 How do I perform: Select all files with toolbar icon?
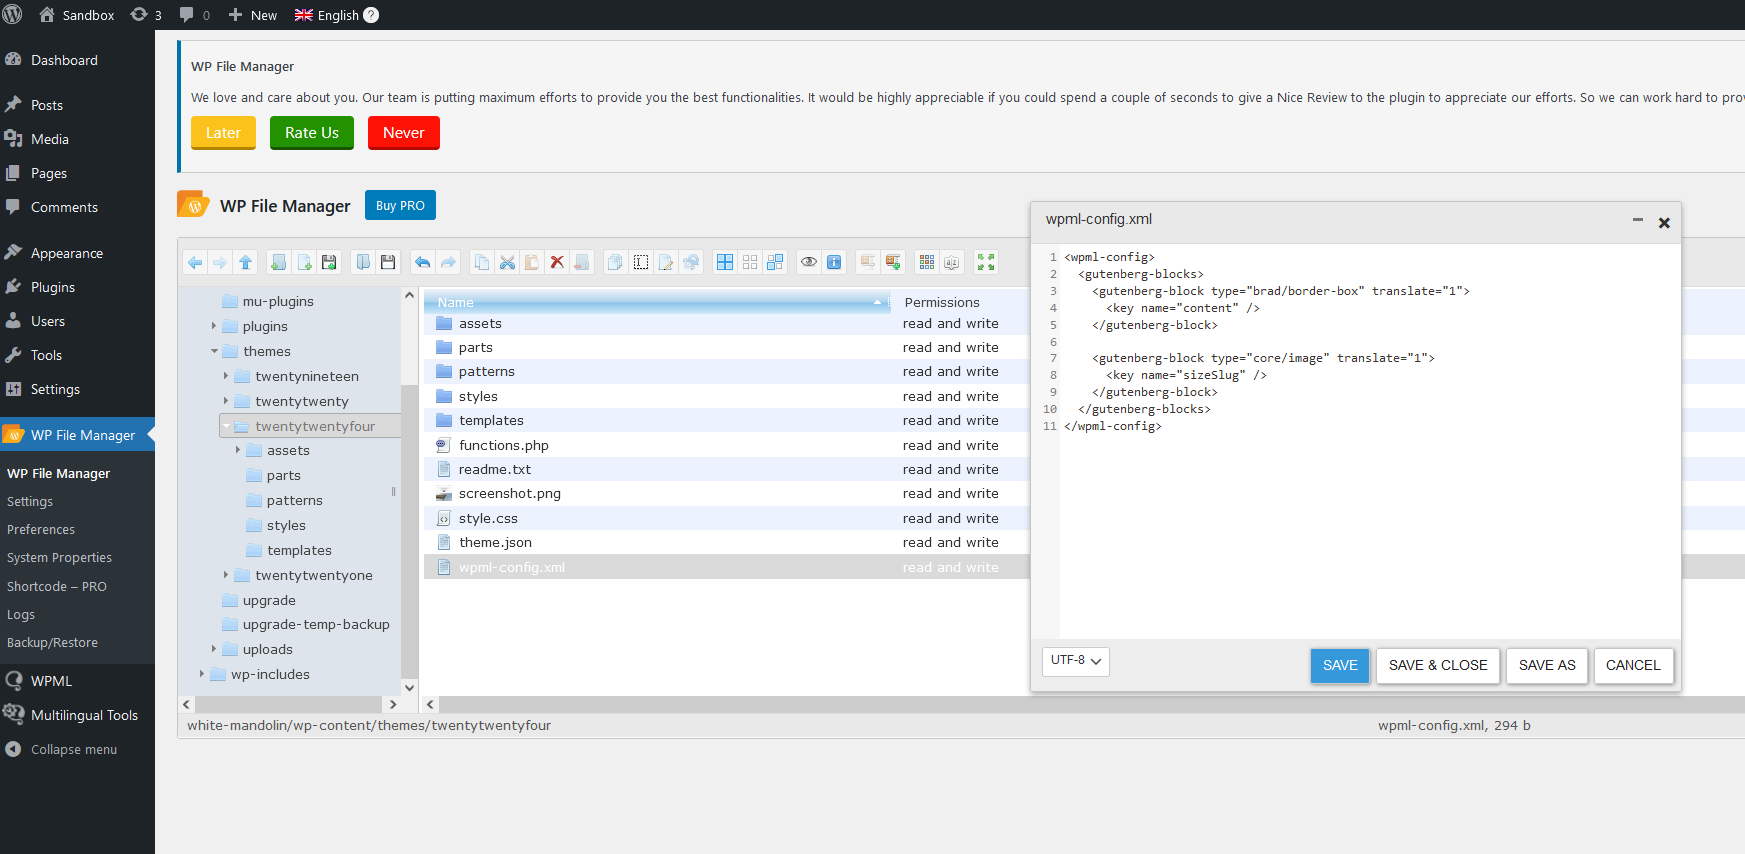[x=725, y=262]
